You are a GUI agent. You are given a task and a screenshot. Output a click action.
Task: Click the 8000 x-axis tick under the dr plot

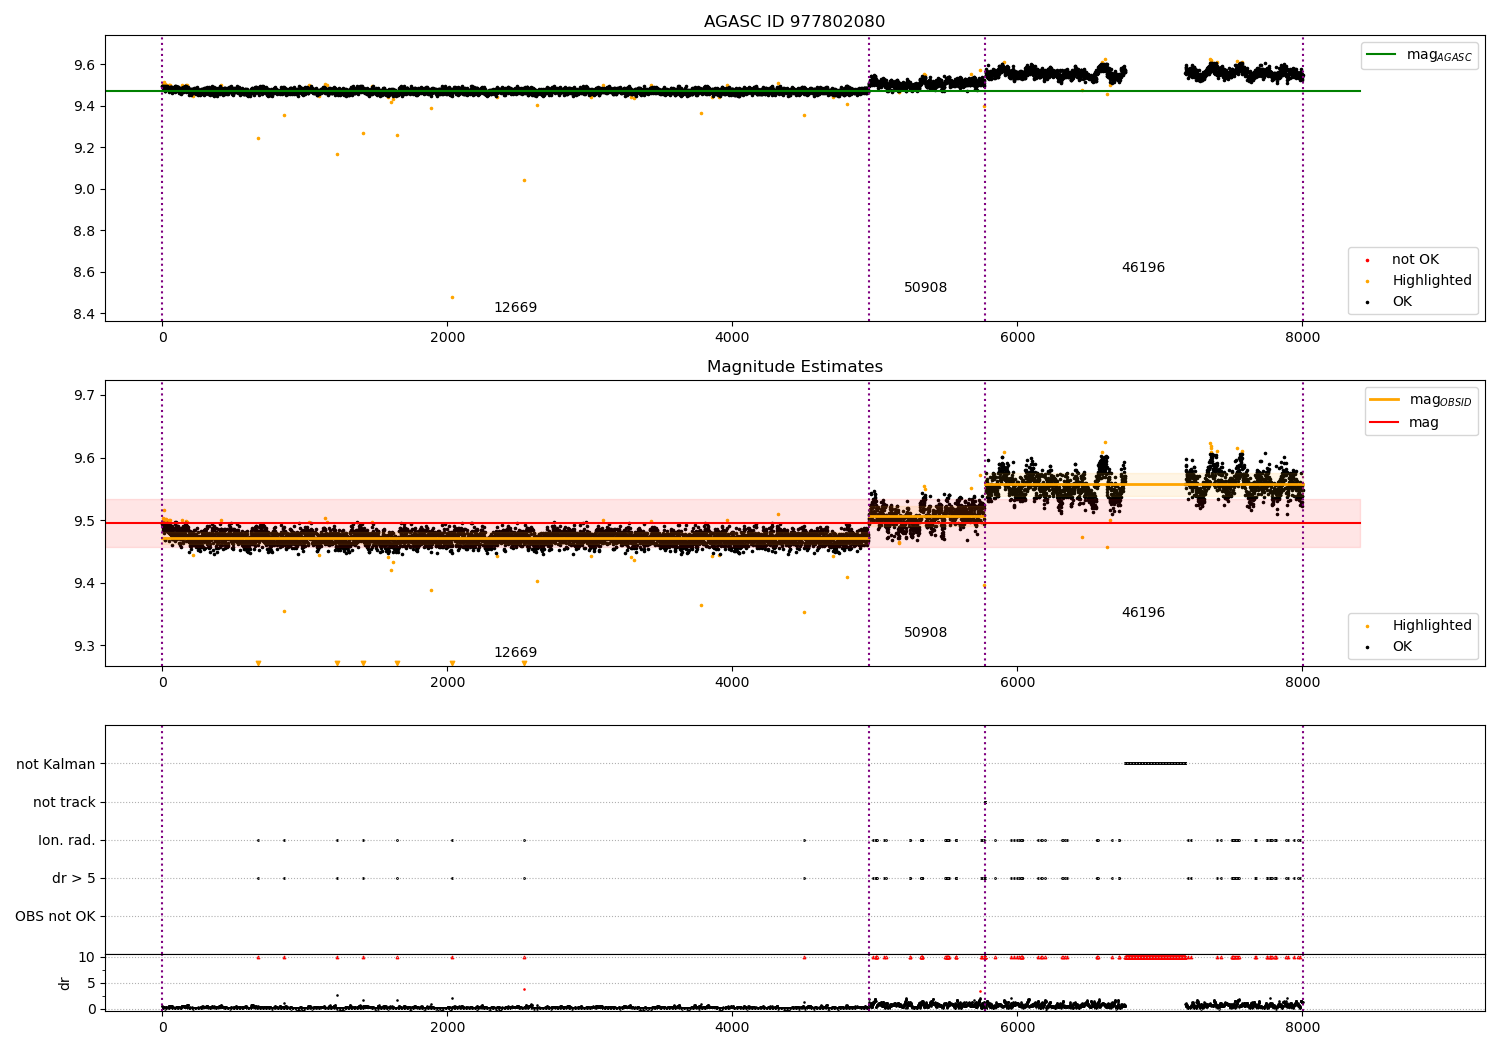pyautogui.click(x=1302, y=1028)
